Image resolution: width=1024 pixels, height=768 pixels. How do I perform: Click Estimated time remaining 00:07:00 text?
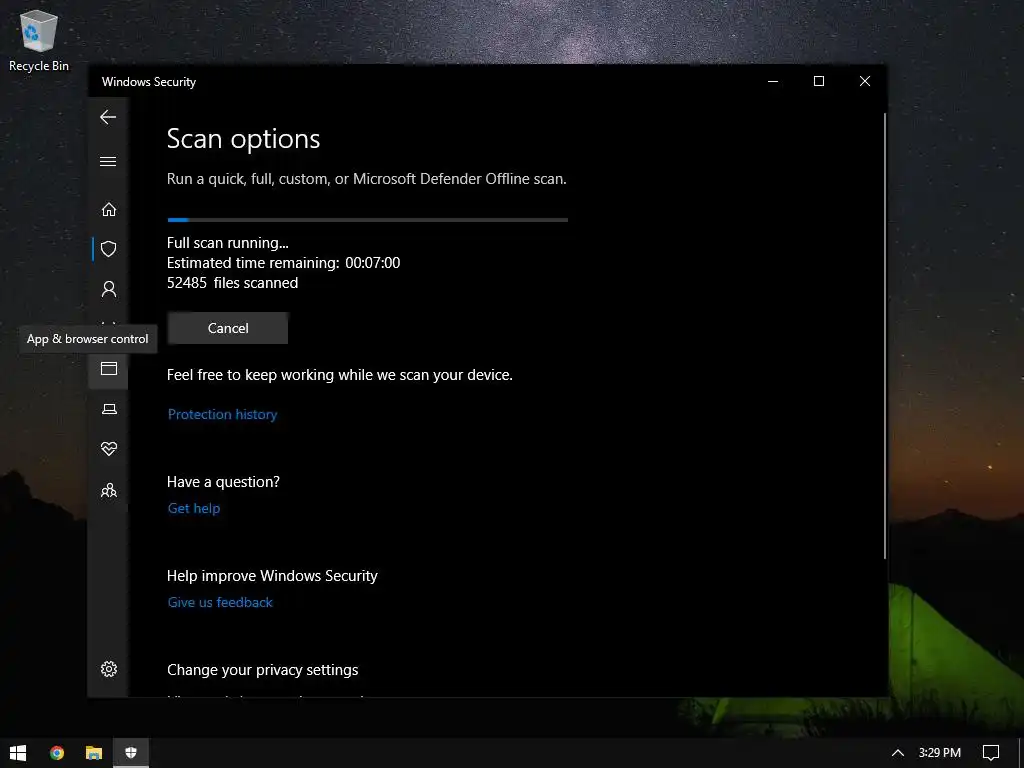pos(283,263)
